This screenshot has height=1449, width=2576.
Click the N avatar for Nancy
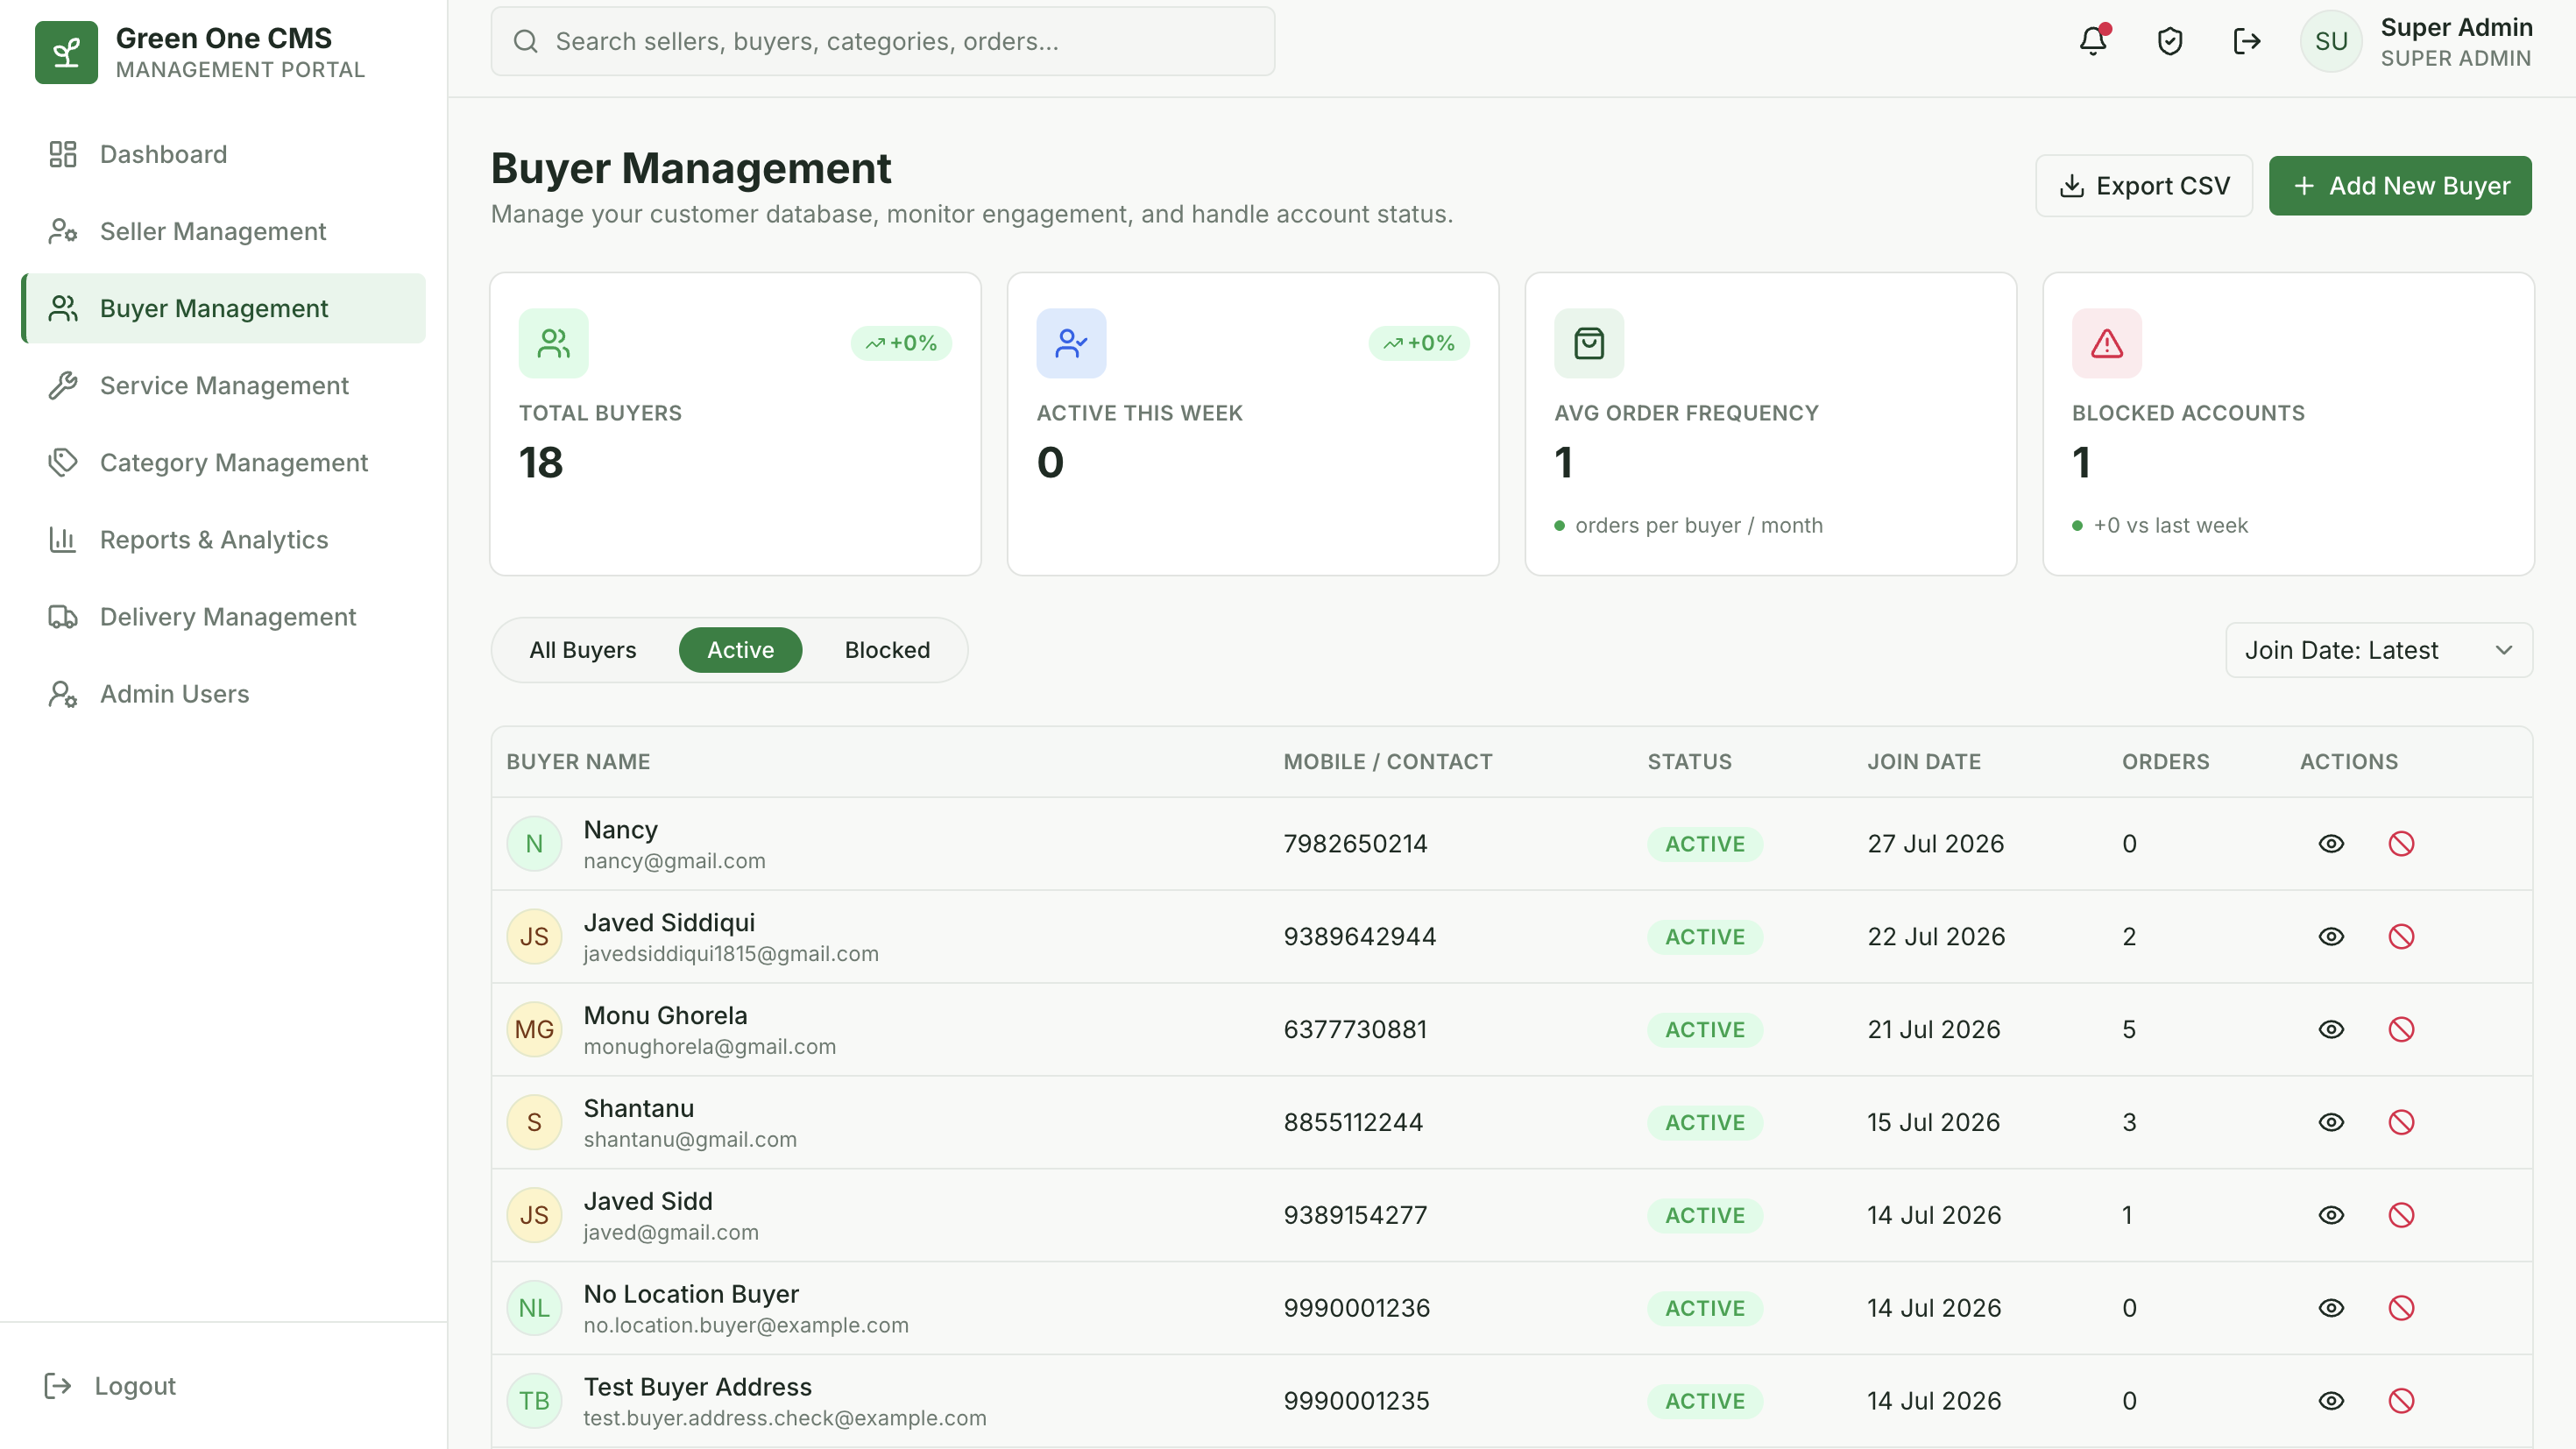point(534,844)
